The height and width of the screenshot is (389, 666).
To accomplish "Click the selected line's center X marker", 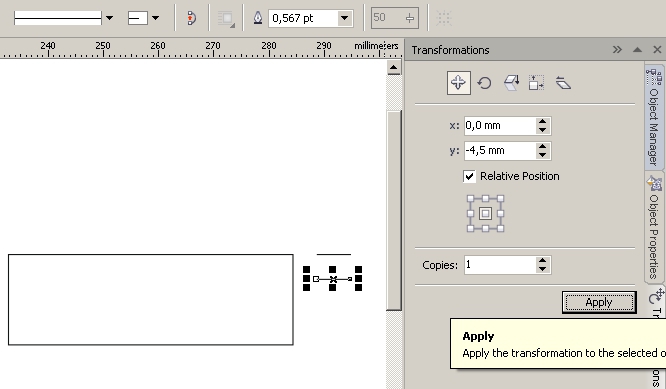I will (x=333, y=279).
